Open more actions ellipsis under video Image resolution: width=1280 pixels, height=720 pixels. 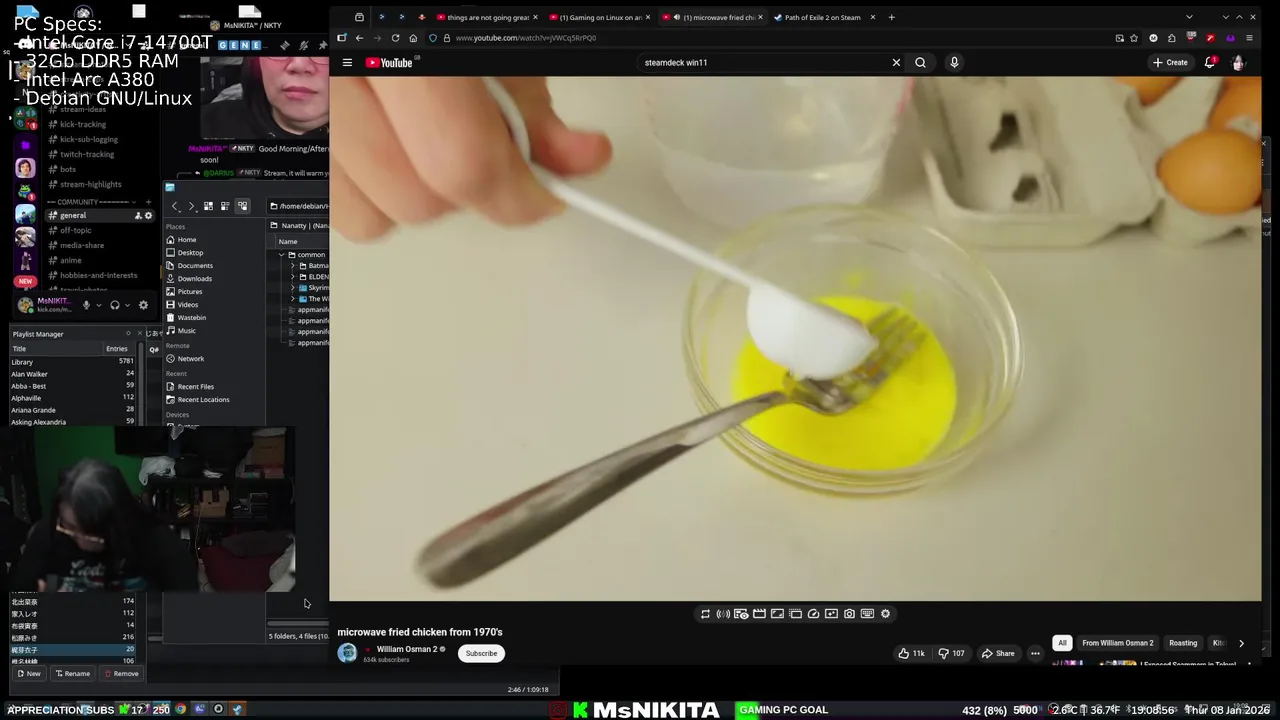tap(1035, 653)
